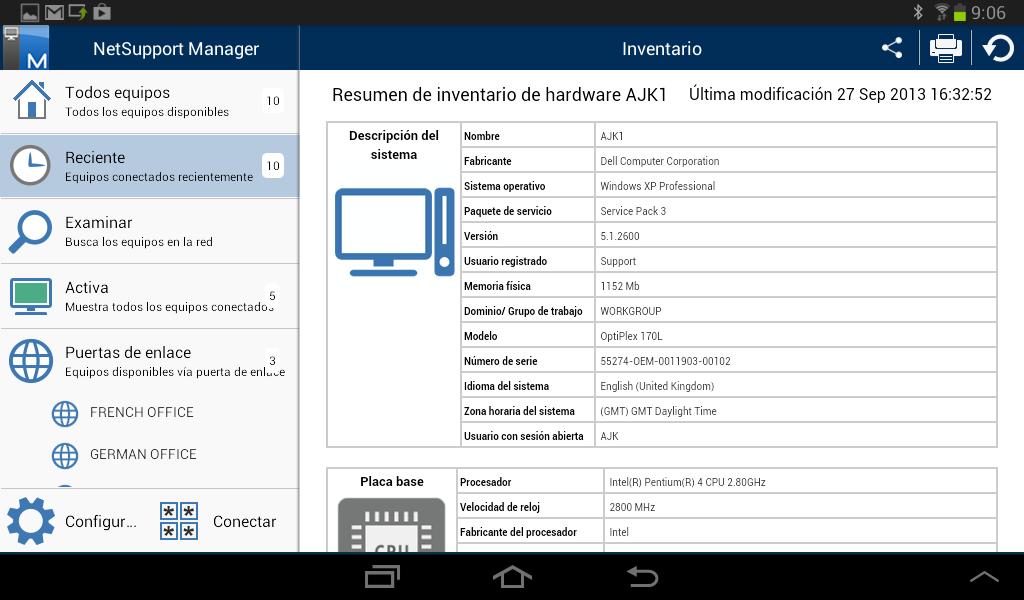
Task: Open Examinar network search
Action: [x=150, y=231]
